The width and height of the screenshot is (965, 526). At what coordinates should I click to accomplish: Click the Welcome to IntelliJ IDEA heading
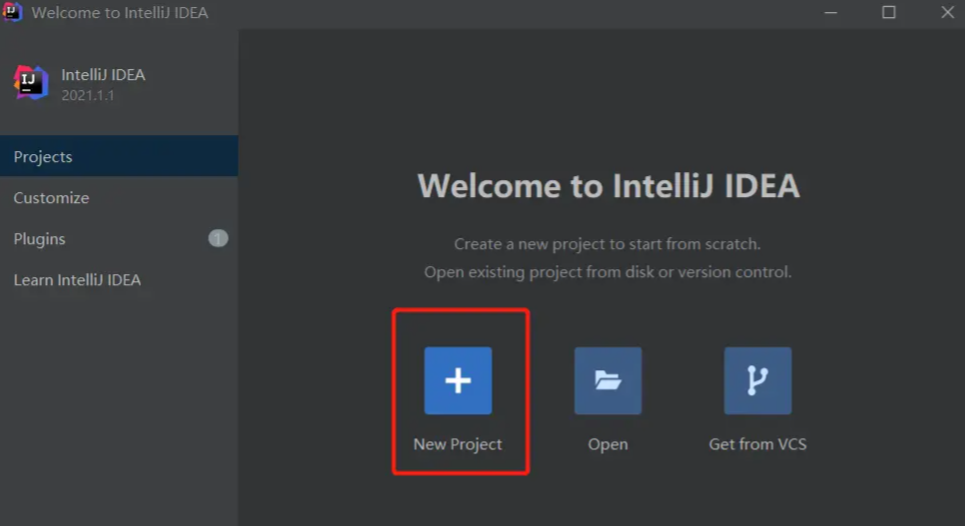(x=608, y=186)
